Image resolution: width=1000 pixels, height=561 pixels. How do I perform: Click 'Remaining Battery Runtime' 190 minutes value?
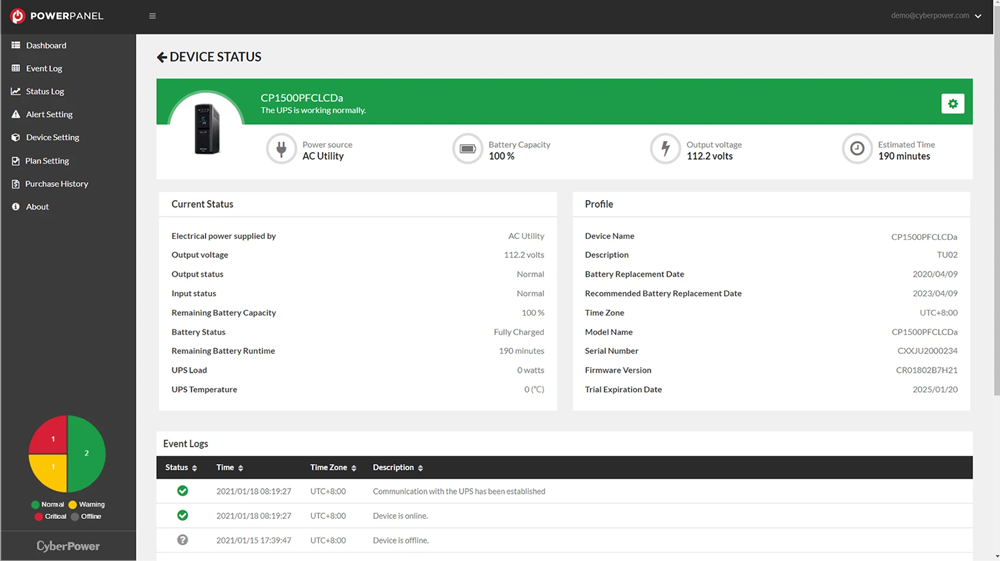(x=521, y=351)
